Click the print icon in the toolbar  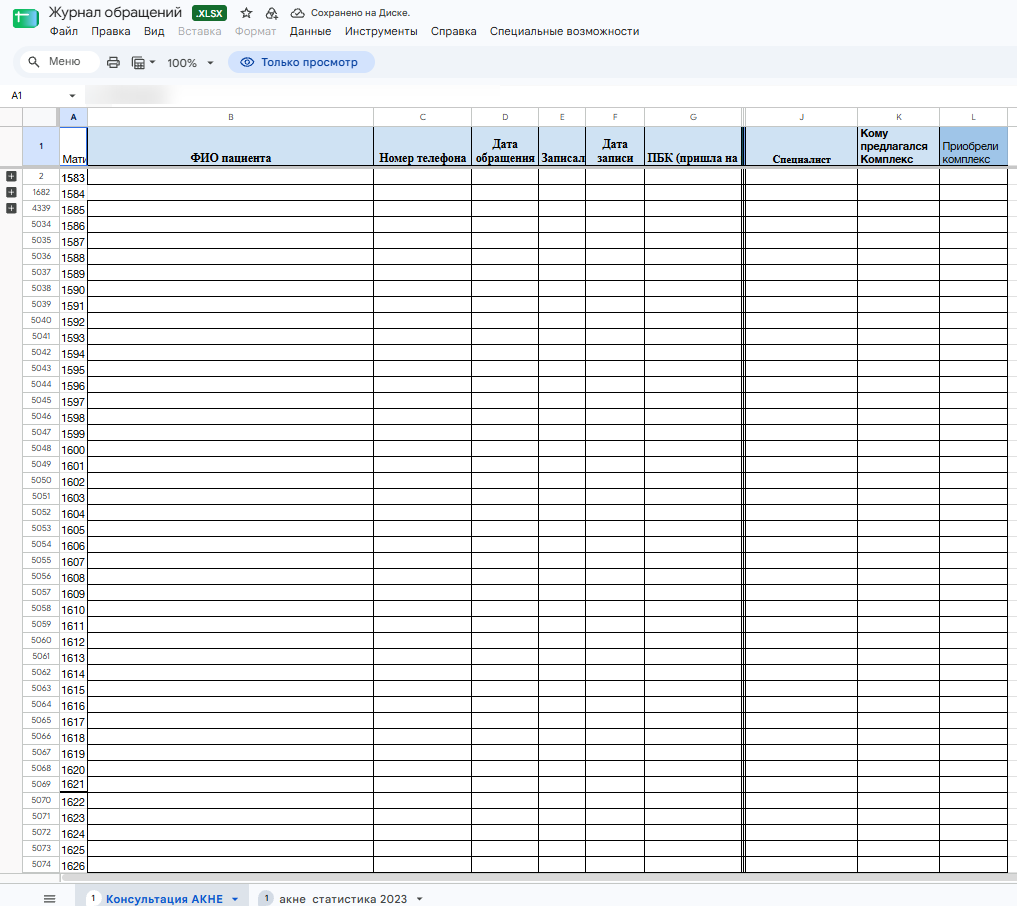click(114, 62)
